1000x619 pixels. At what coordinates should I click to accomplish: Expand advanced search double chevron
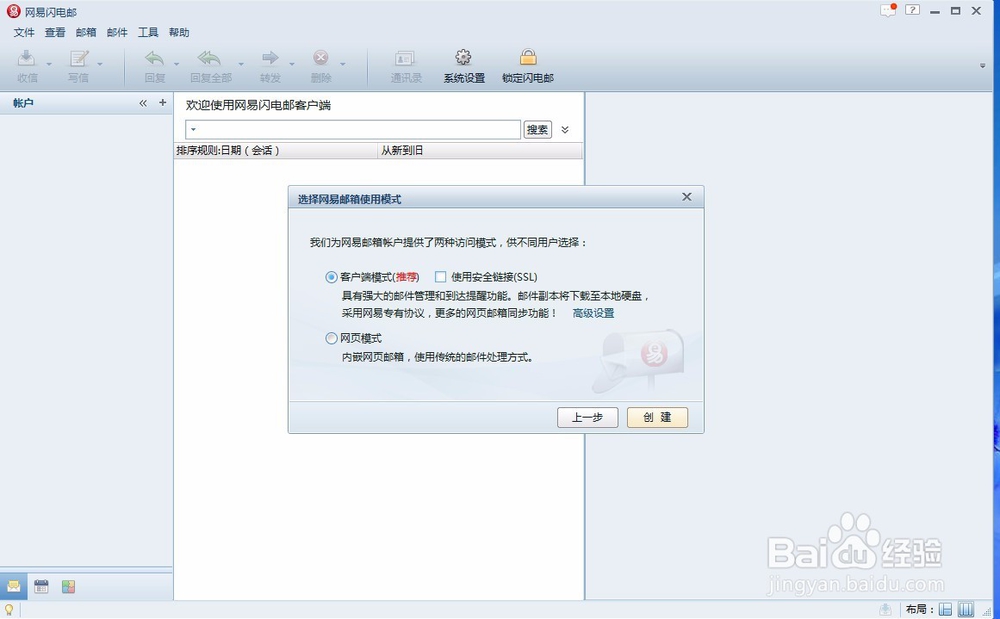[x=565, y=129]
